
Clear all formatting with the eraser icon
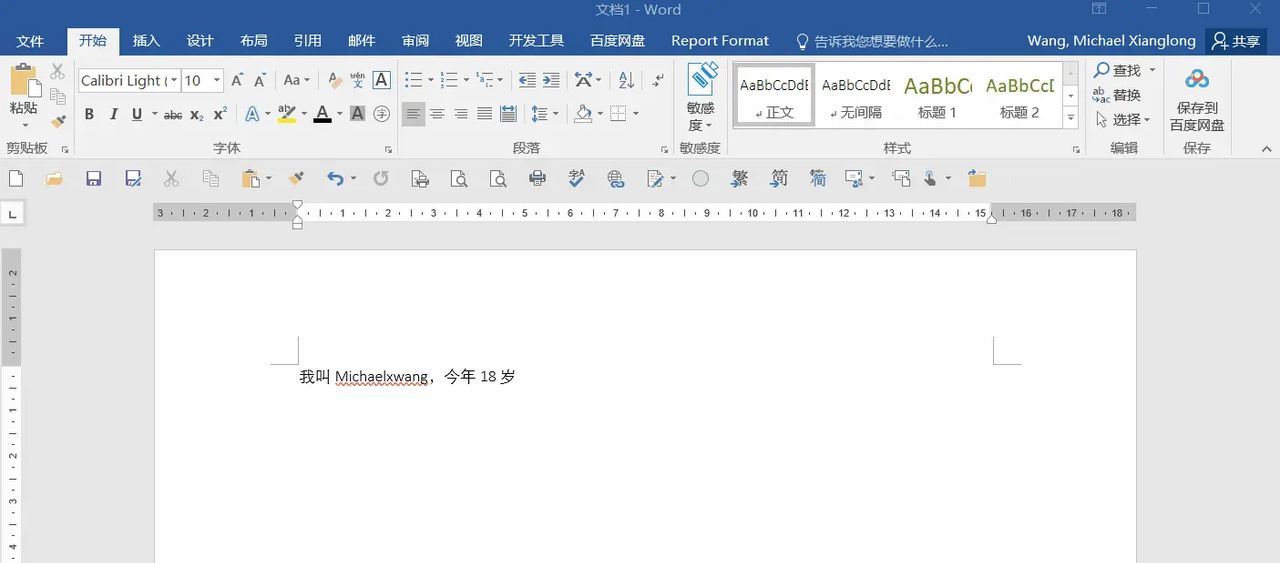pos(335,80)
